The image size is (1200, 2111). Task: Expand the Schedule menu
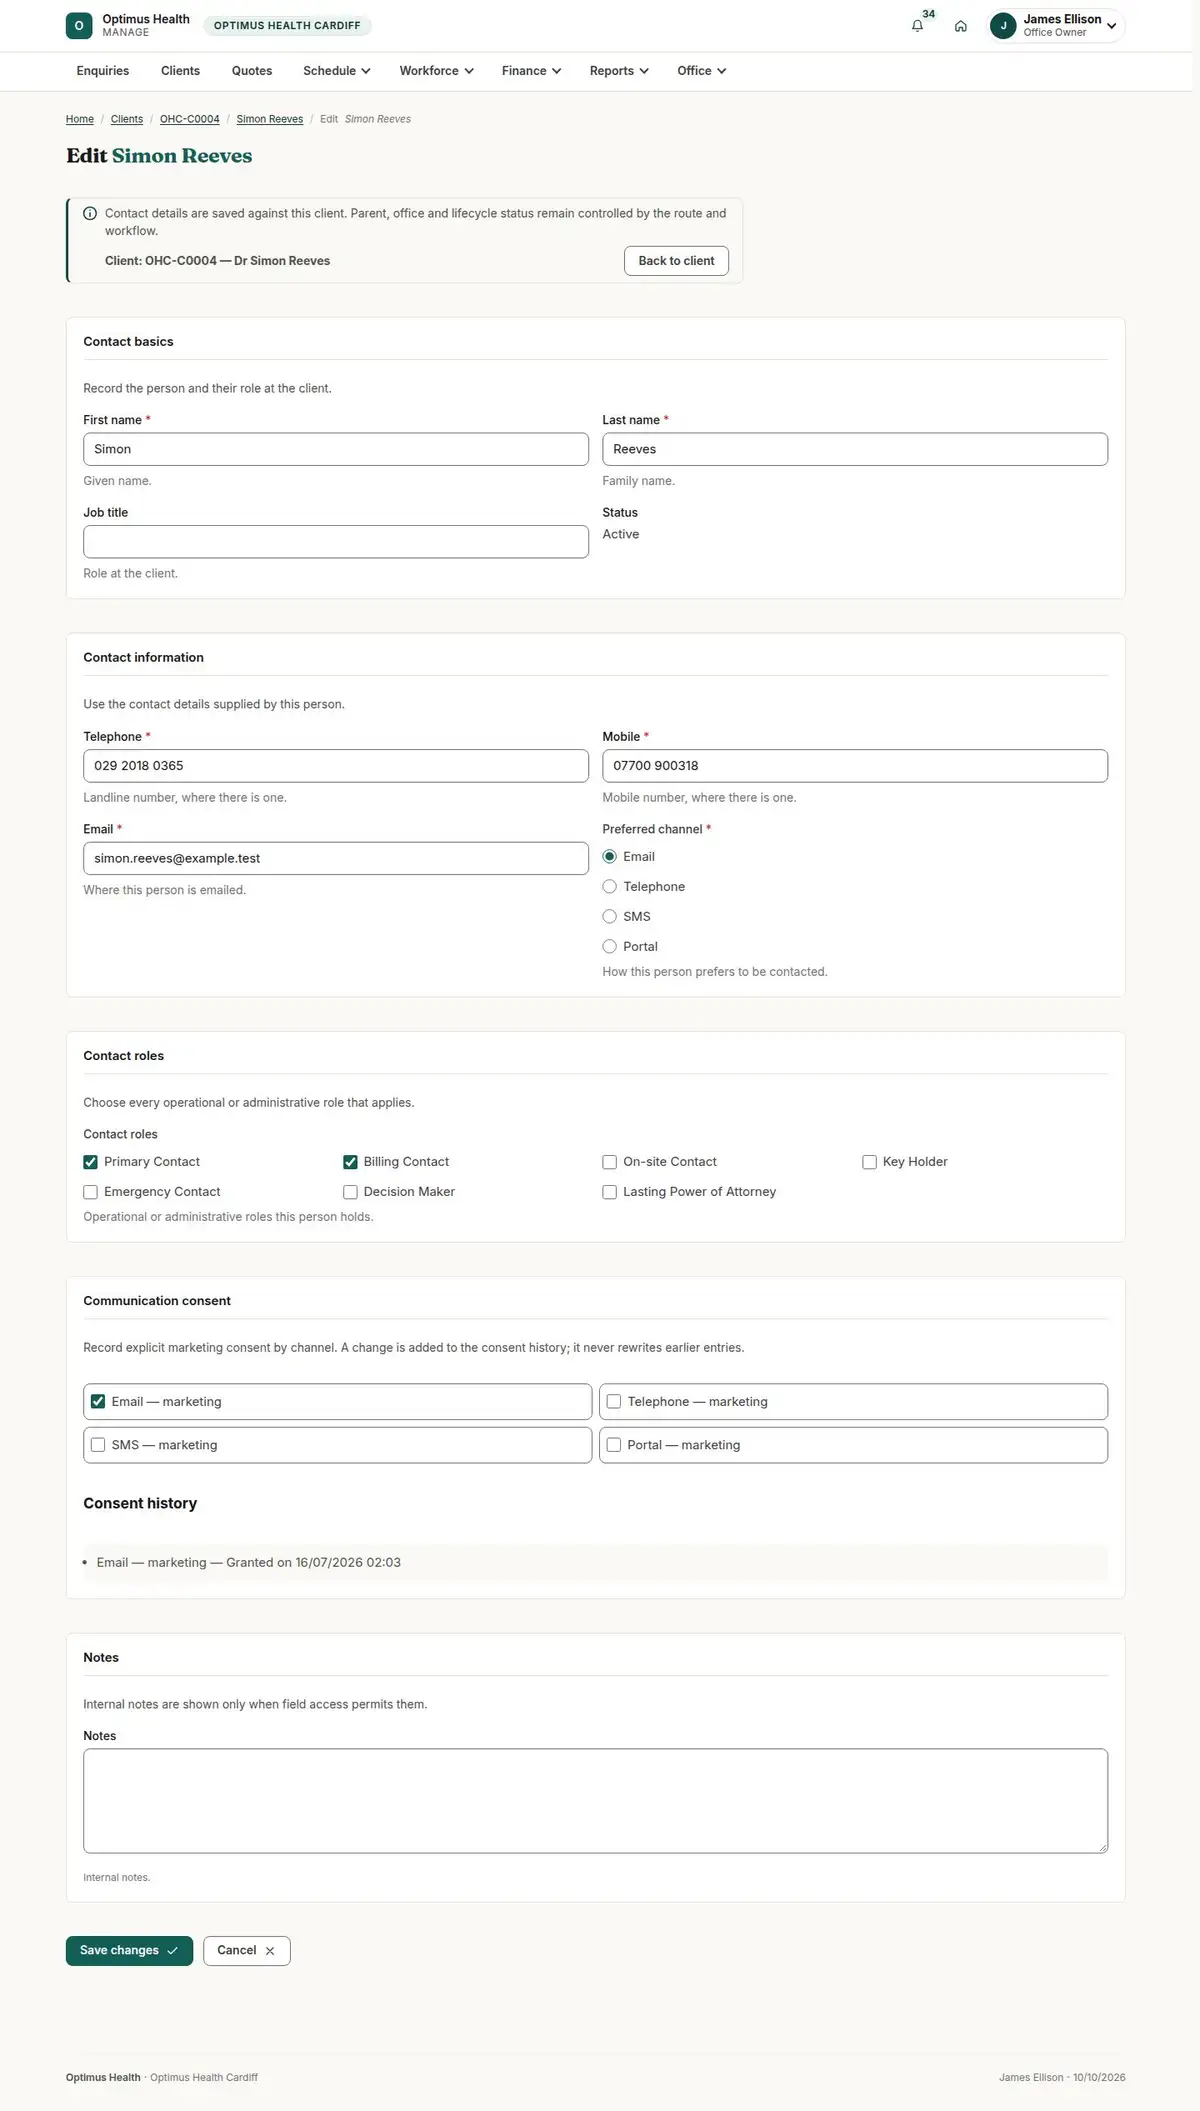(x=337, y=71)
